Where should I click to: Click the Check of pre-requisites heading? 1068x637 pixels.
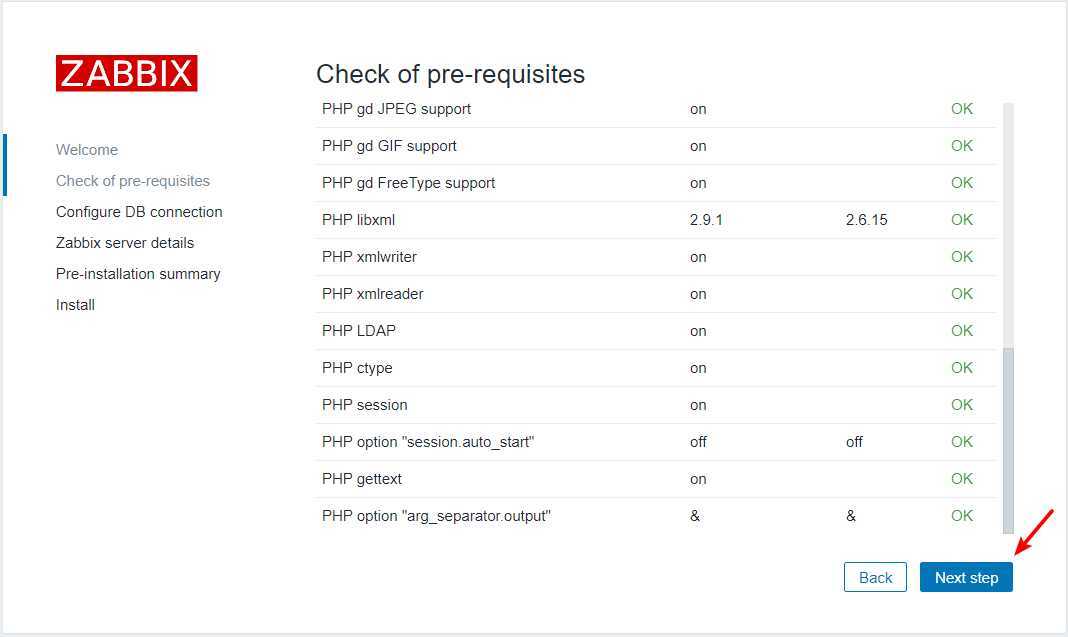click(x=450, y=74)
